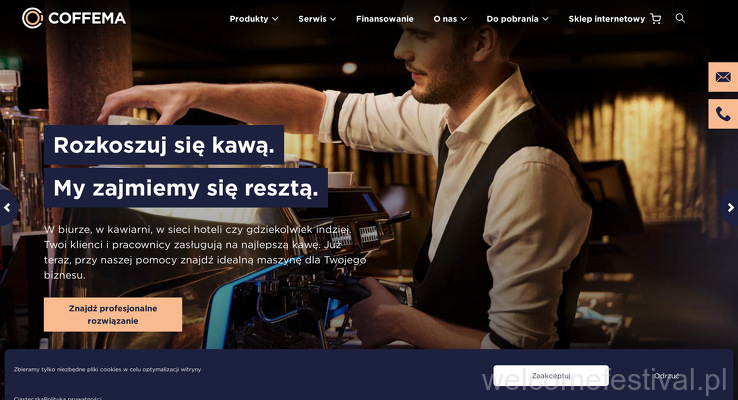This screenshot has height=400, width=738.
Task: Expand Do pobrania chevron menu
Action: [x=517, y=19]
